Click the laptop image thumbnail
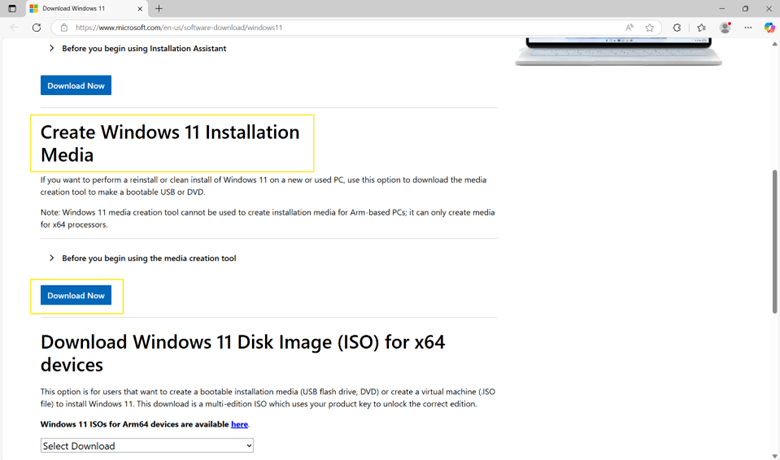Viewport: 780px width, 460px height. 618,52
